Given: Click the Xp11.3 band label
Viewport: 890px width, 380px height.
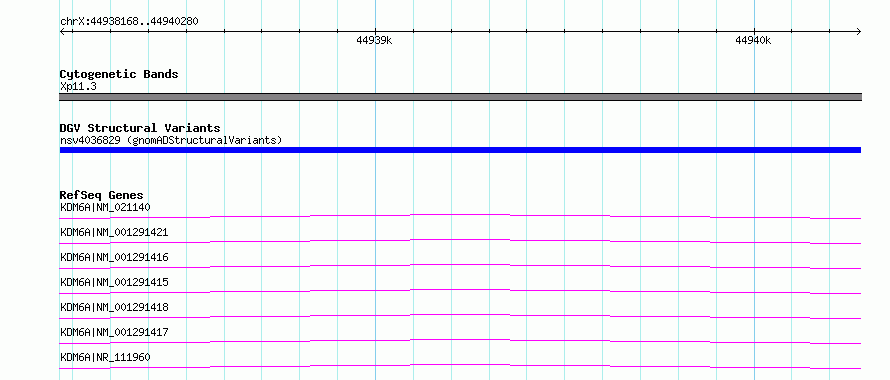Looking at the screenshot, I should [78, 87].
